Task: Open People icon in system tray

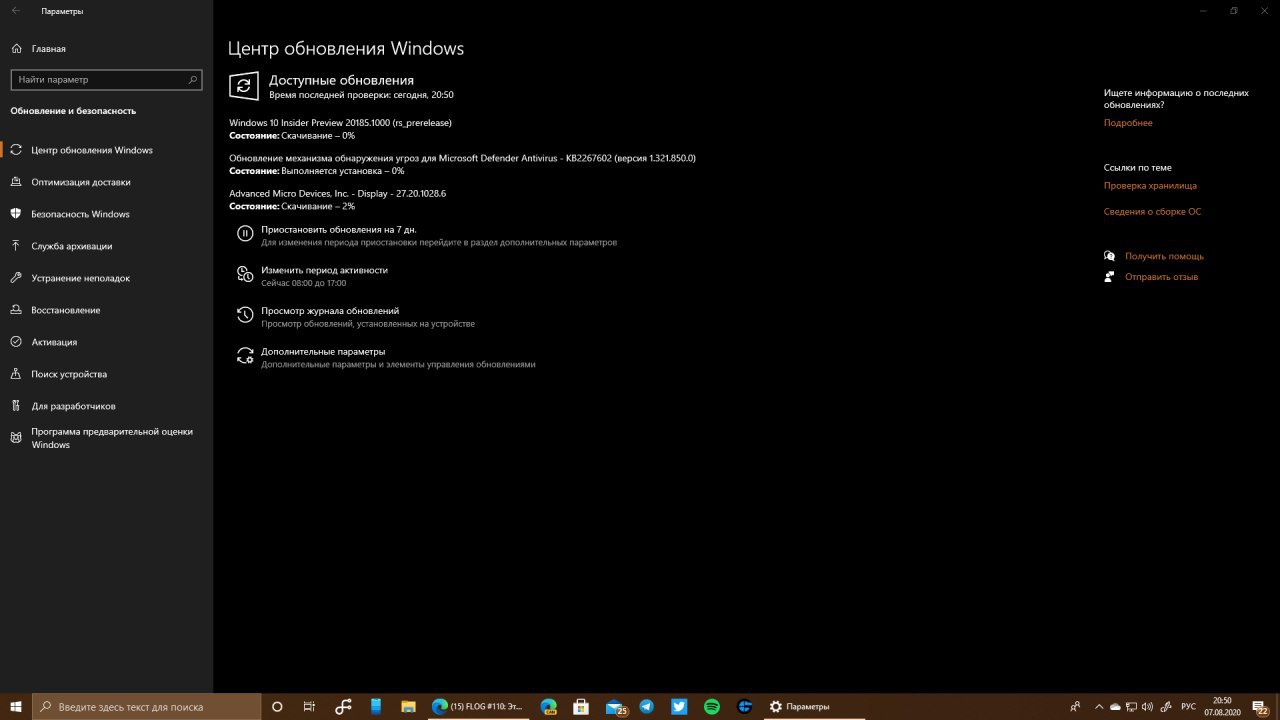Action: click(x=1075, y=706)
